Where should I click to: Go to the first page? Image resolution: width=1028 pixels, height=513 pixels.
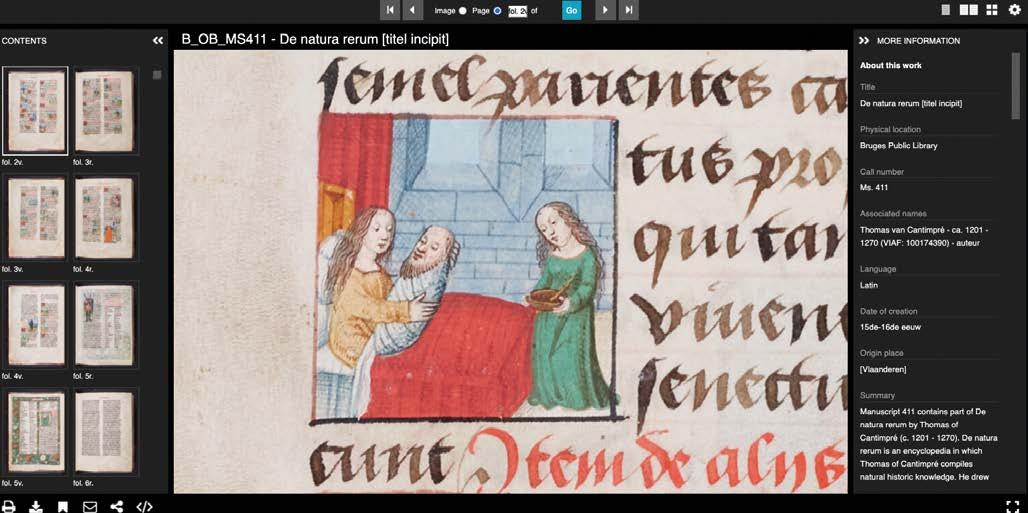(x=390, y=10)
